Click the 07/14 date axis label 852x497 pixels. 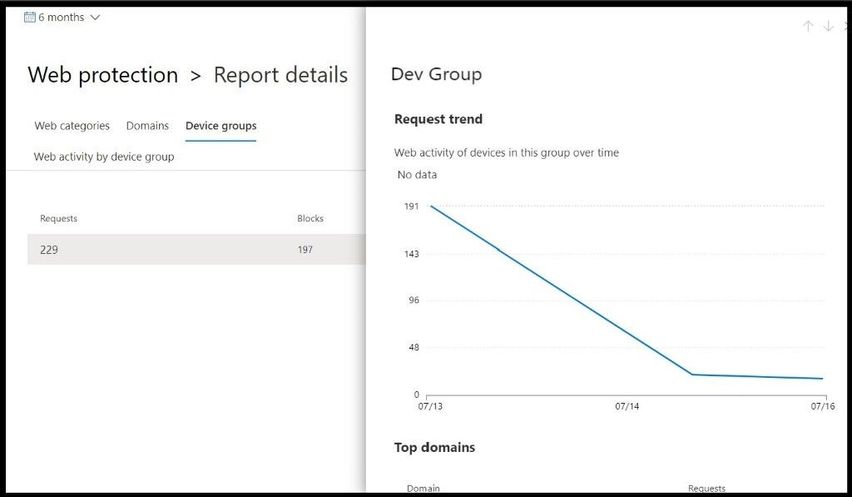pyautogui.click(x=627, y=406)
